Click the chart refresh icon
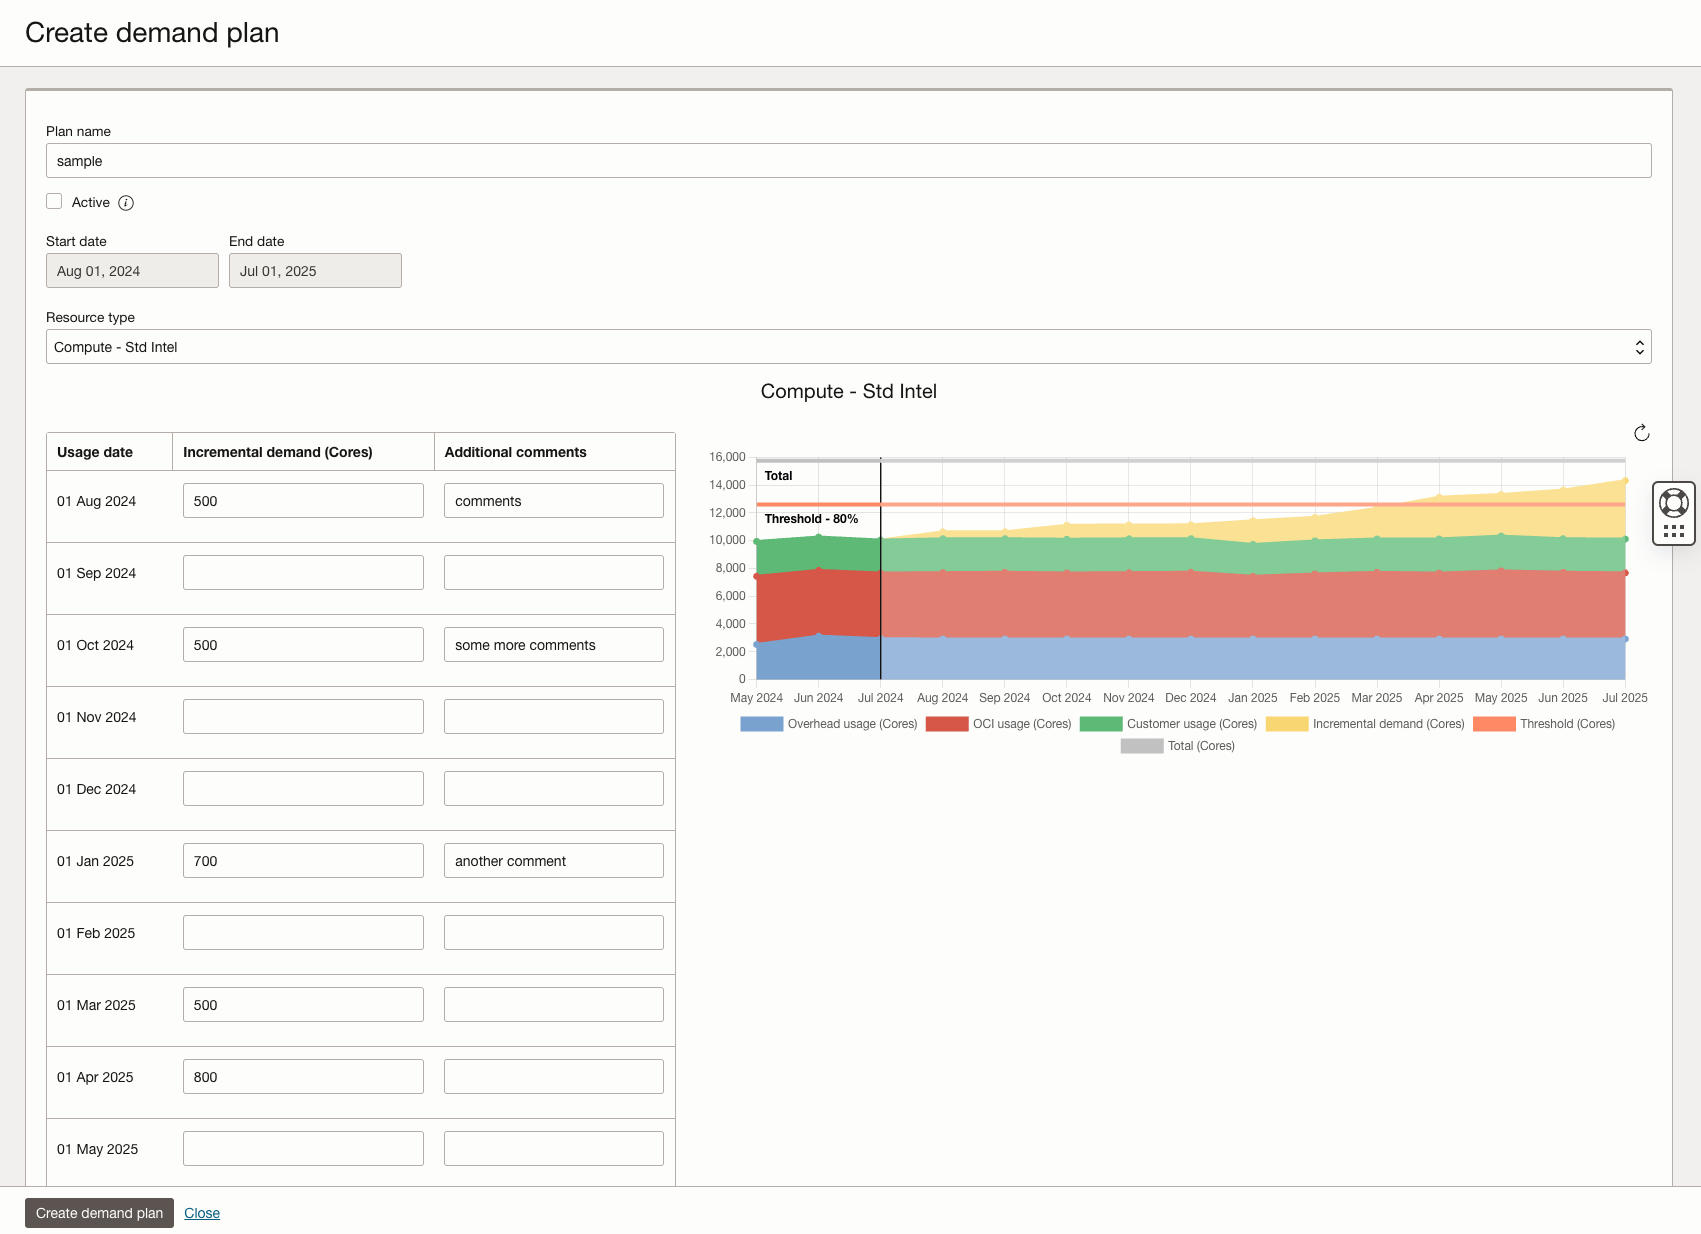Viewport: 1701px width, 1234px height. click(1641, 433)
